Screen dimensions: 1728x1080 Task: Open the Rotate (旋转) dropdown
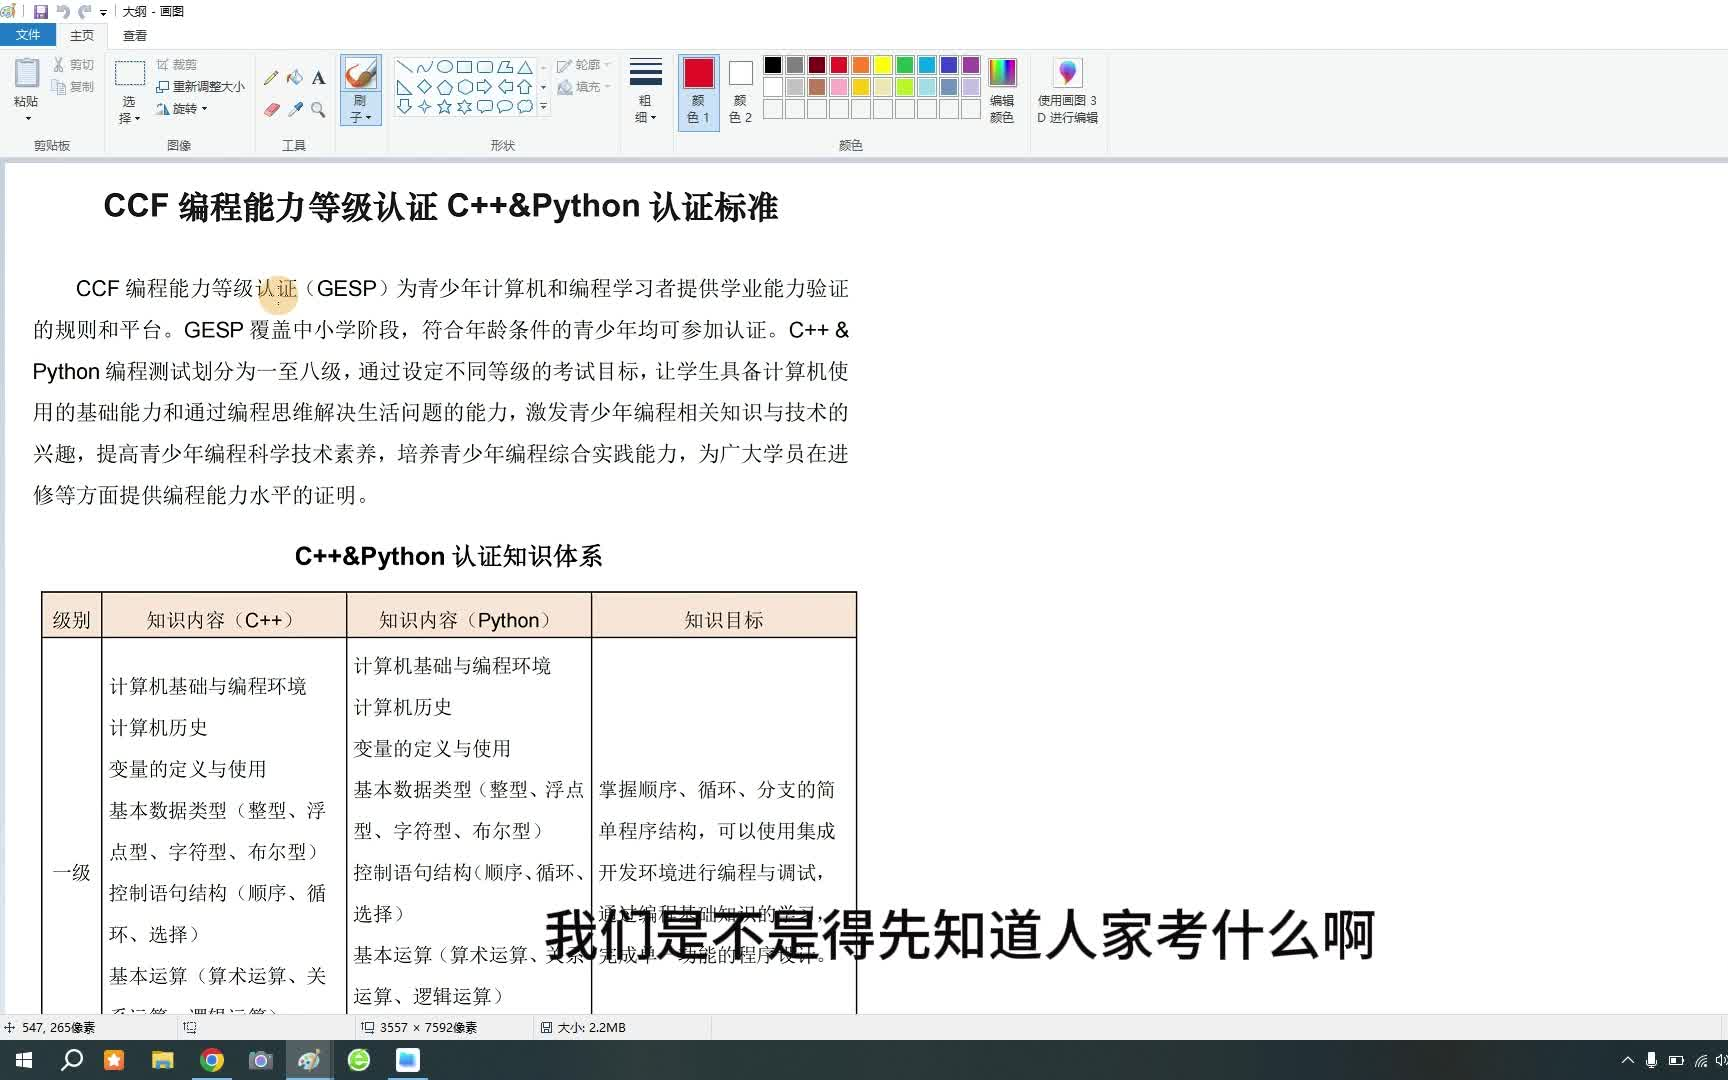(x=182, y=109)
